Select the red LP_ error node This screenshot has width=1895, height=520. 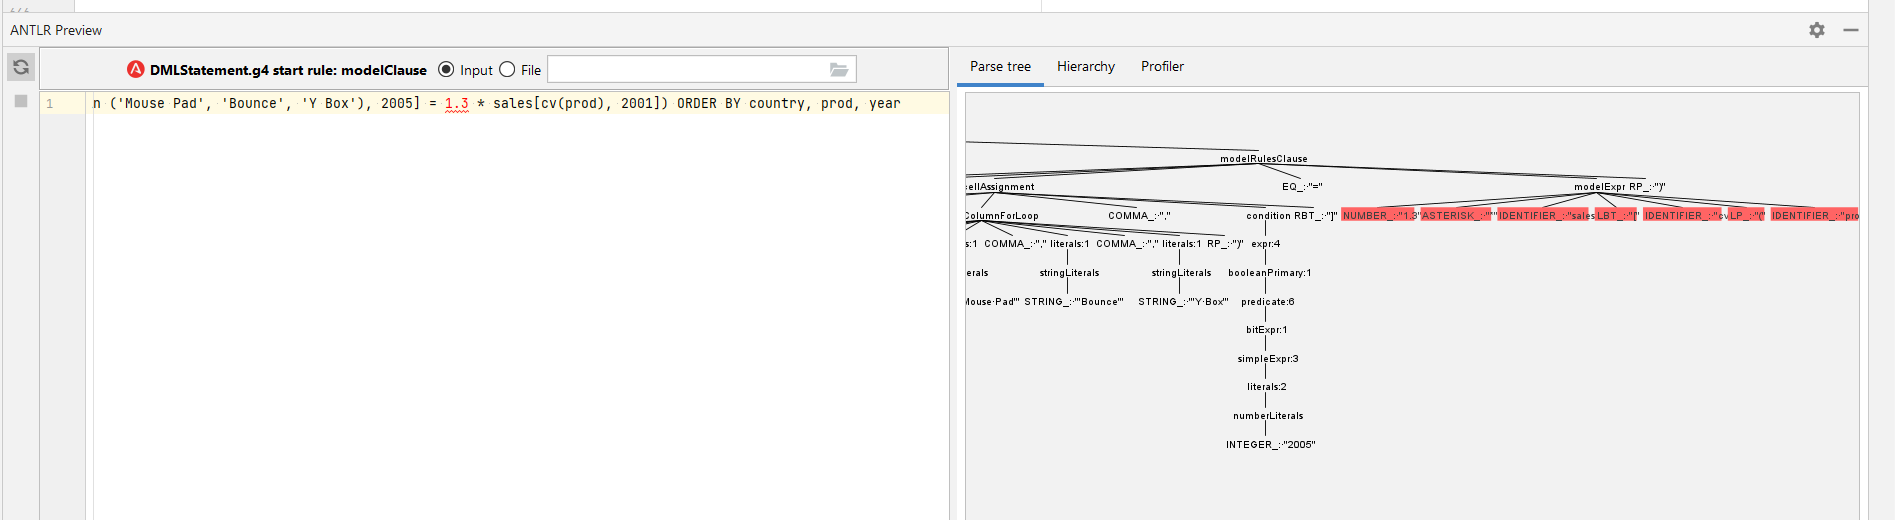[x=1747, y=215]
